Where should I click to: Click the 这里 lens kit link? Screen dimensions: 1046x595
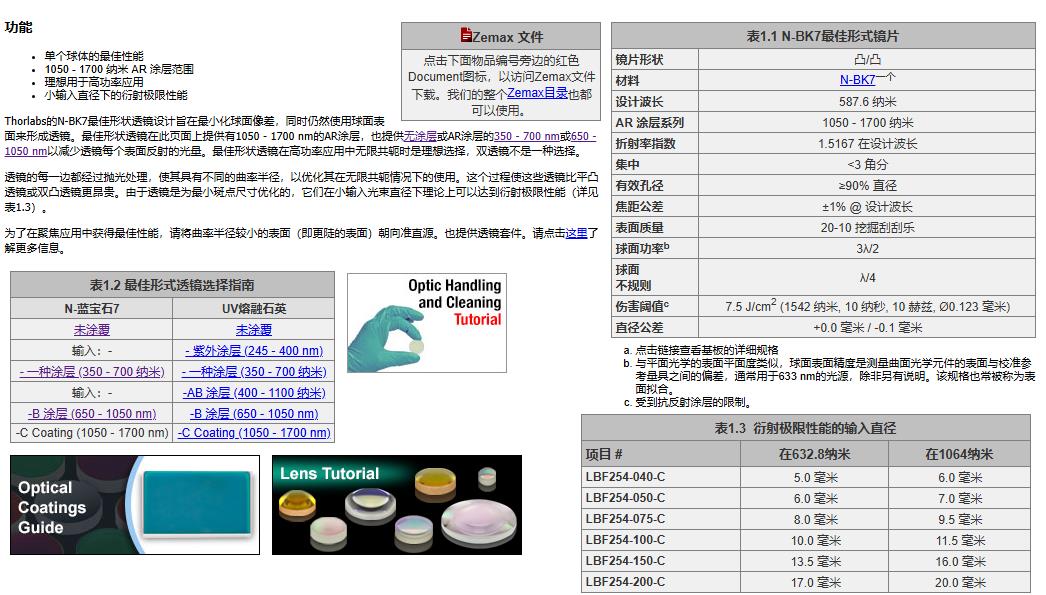576,233
